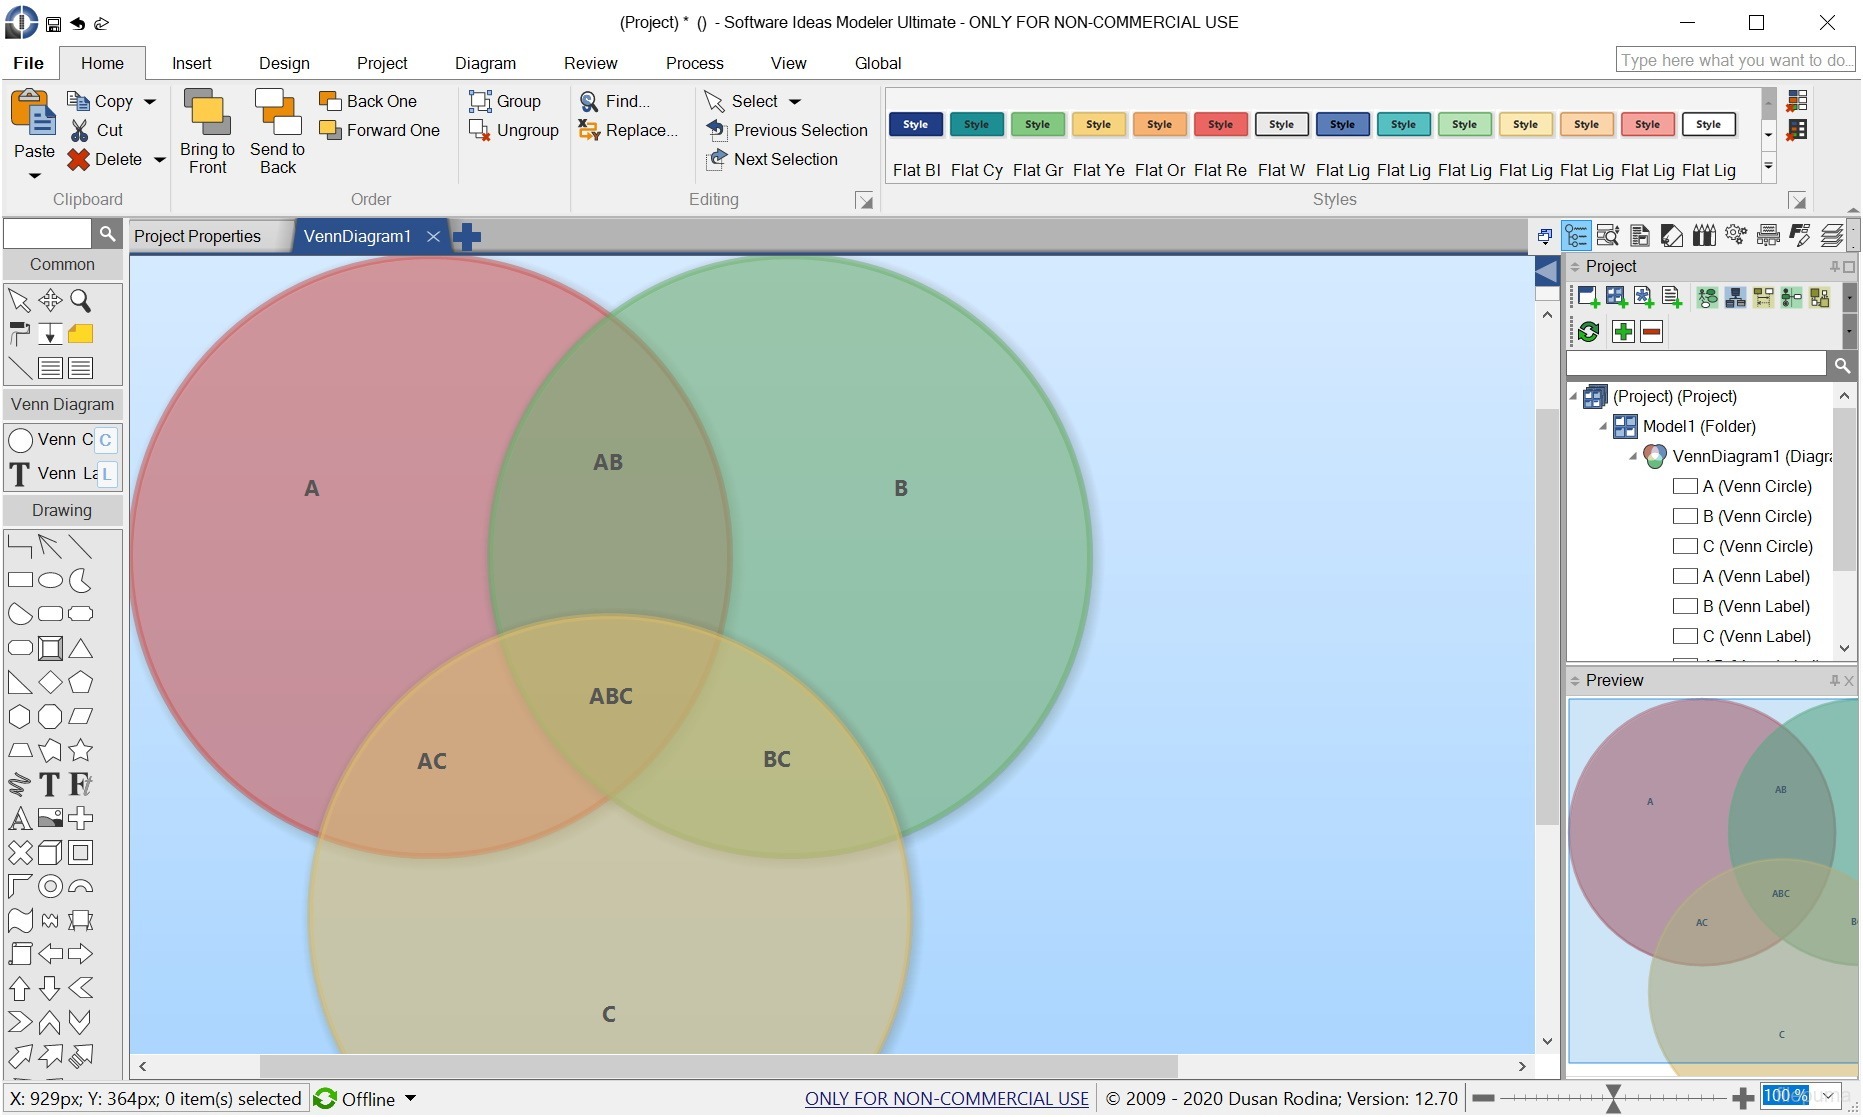Viewport: 1863px width, 1117px height.
Task: Switch to the Design ribbon tab
Action: pyautogui.click(x=284, y=63)
